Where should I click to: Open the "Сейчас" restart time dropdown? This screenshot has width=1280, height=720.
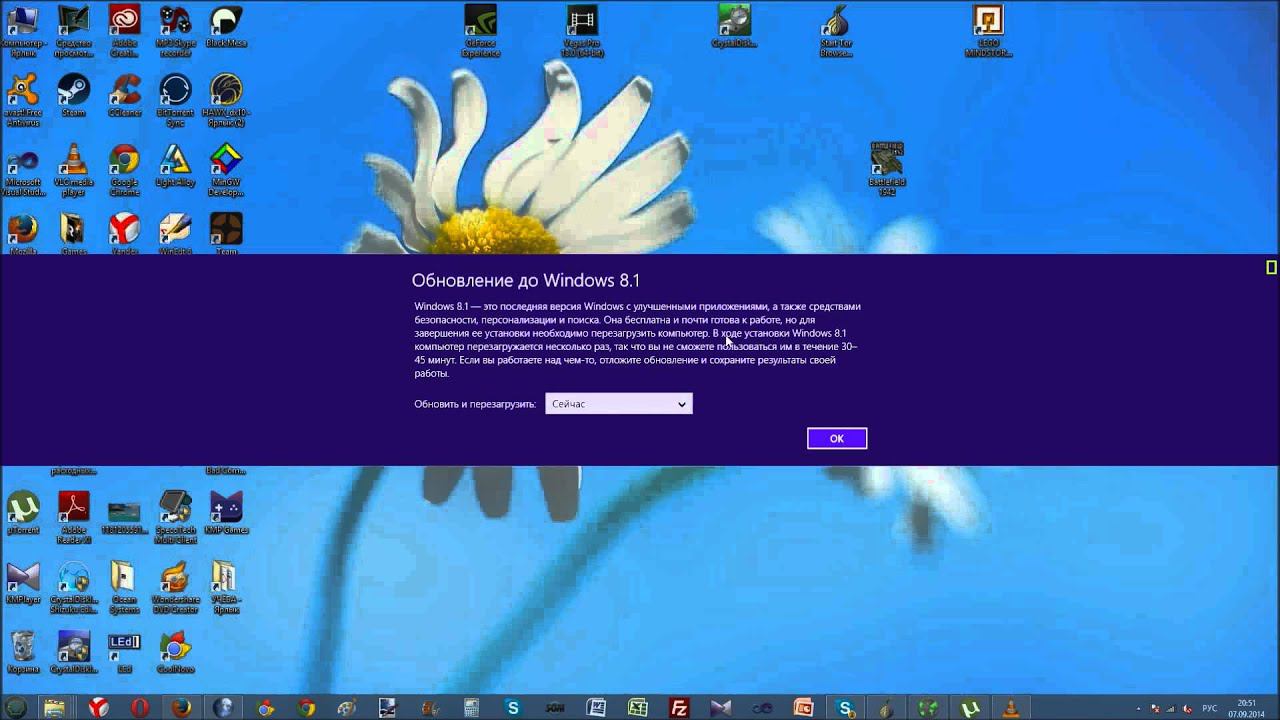point(618,404)
